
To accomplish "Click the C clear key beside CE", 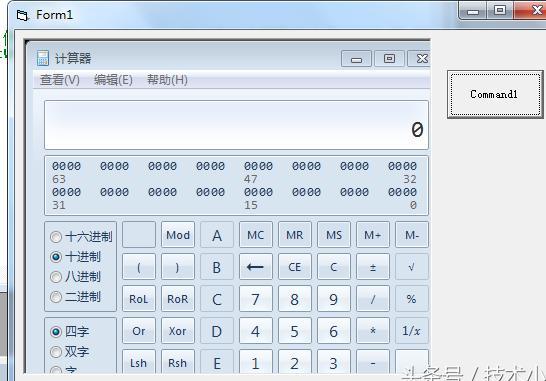I will (x=334, y=267).
